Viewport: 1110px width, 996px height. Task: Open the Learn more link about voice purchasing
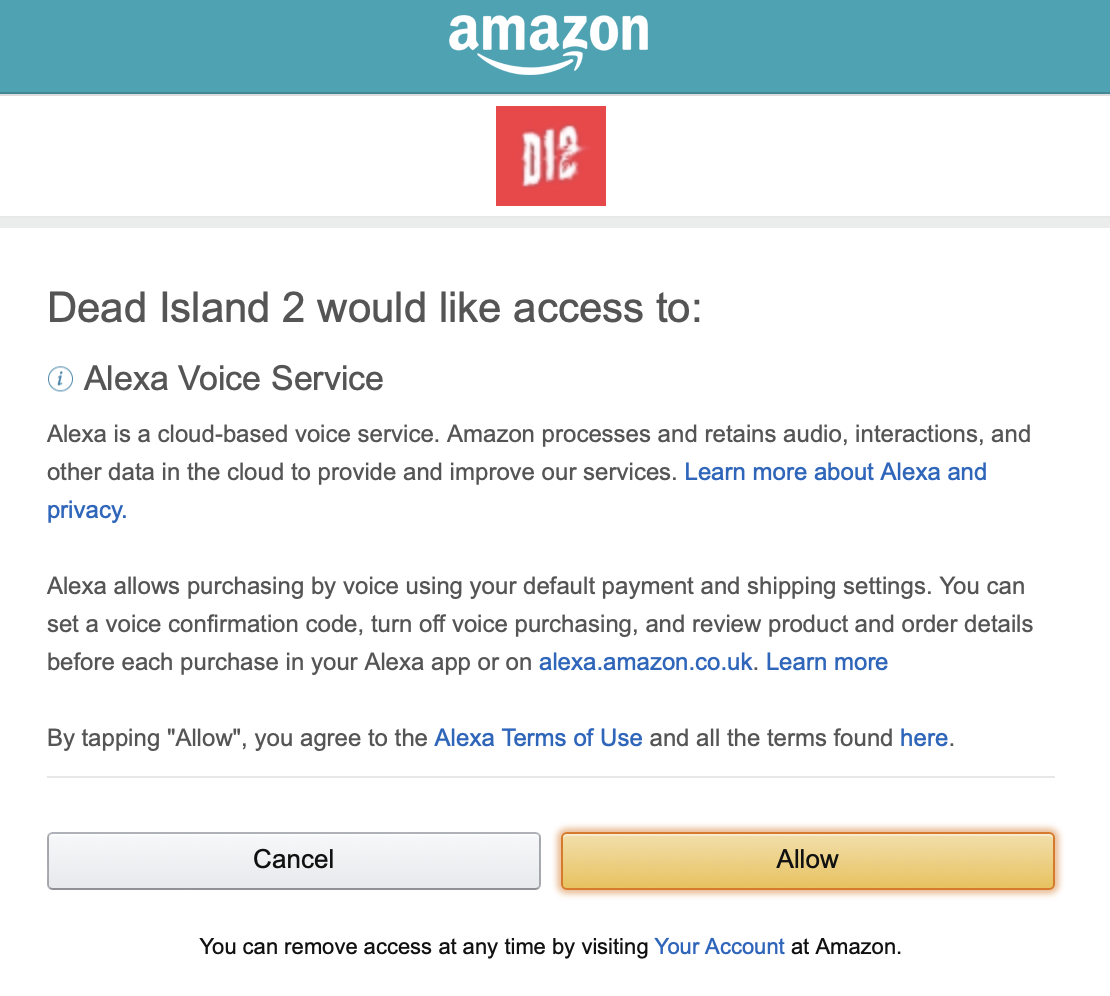(x=827, y=662)
